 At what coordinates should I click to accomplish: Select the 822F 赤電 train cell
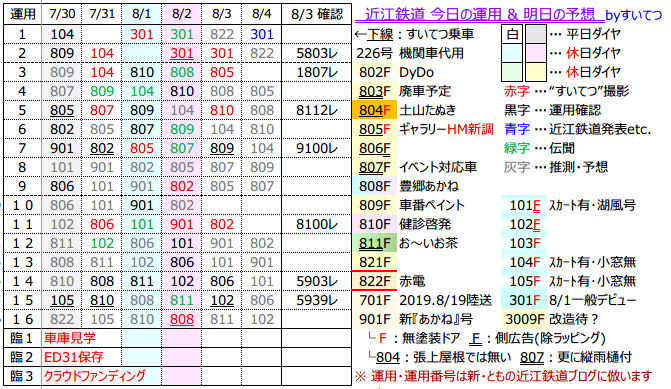(375, 281)
